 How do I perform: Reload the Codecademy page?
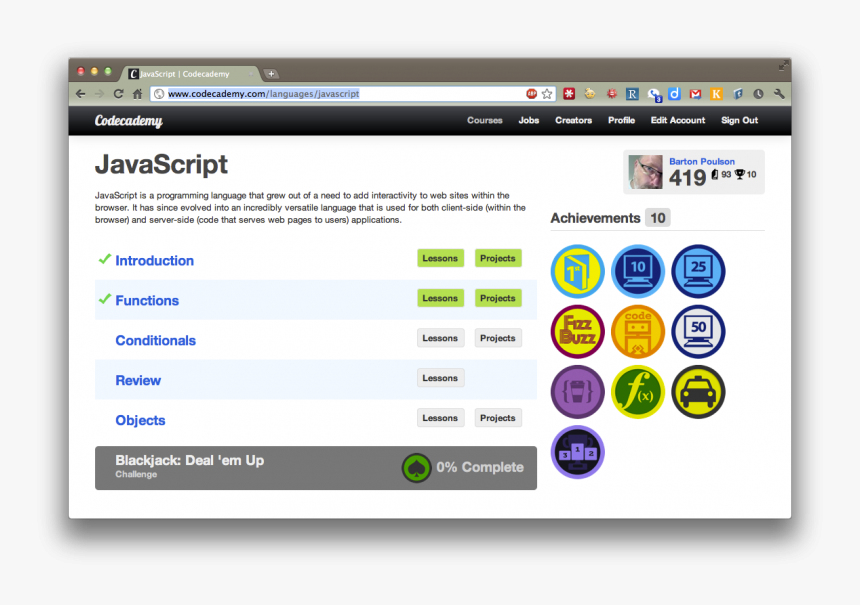(x=118, y=94)
